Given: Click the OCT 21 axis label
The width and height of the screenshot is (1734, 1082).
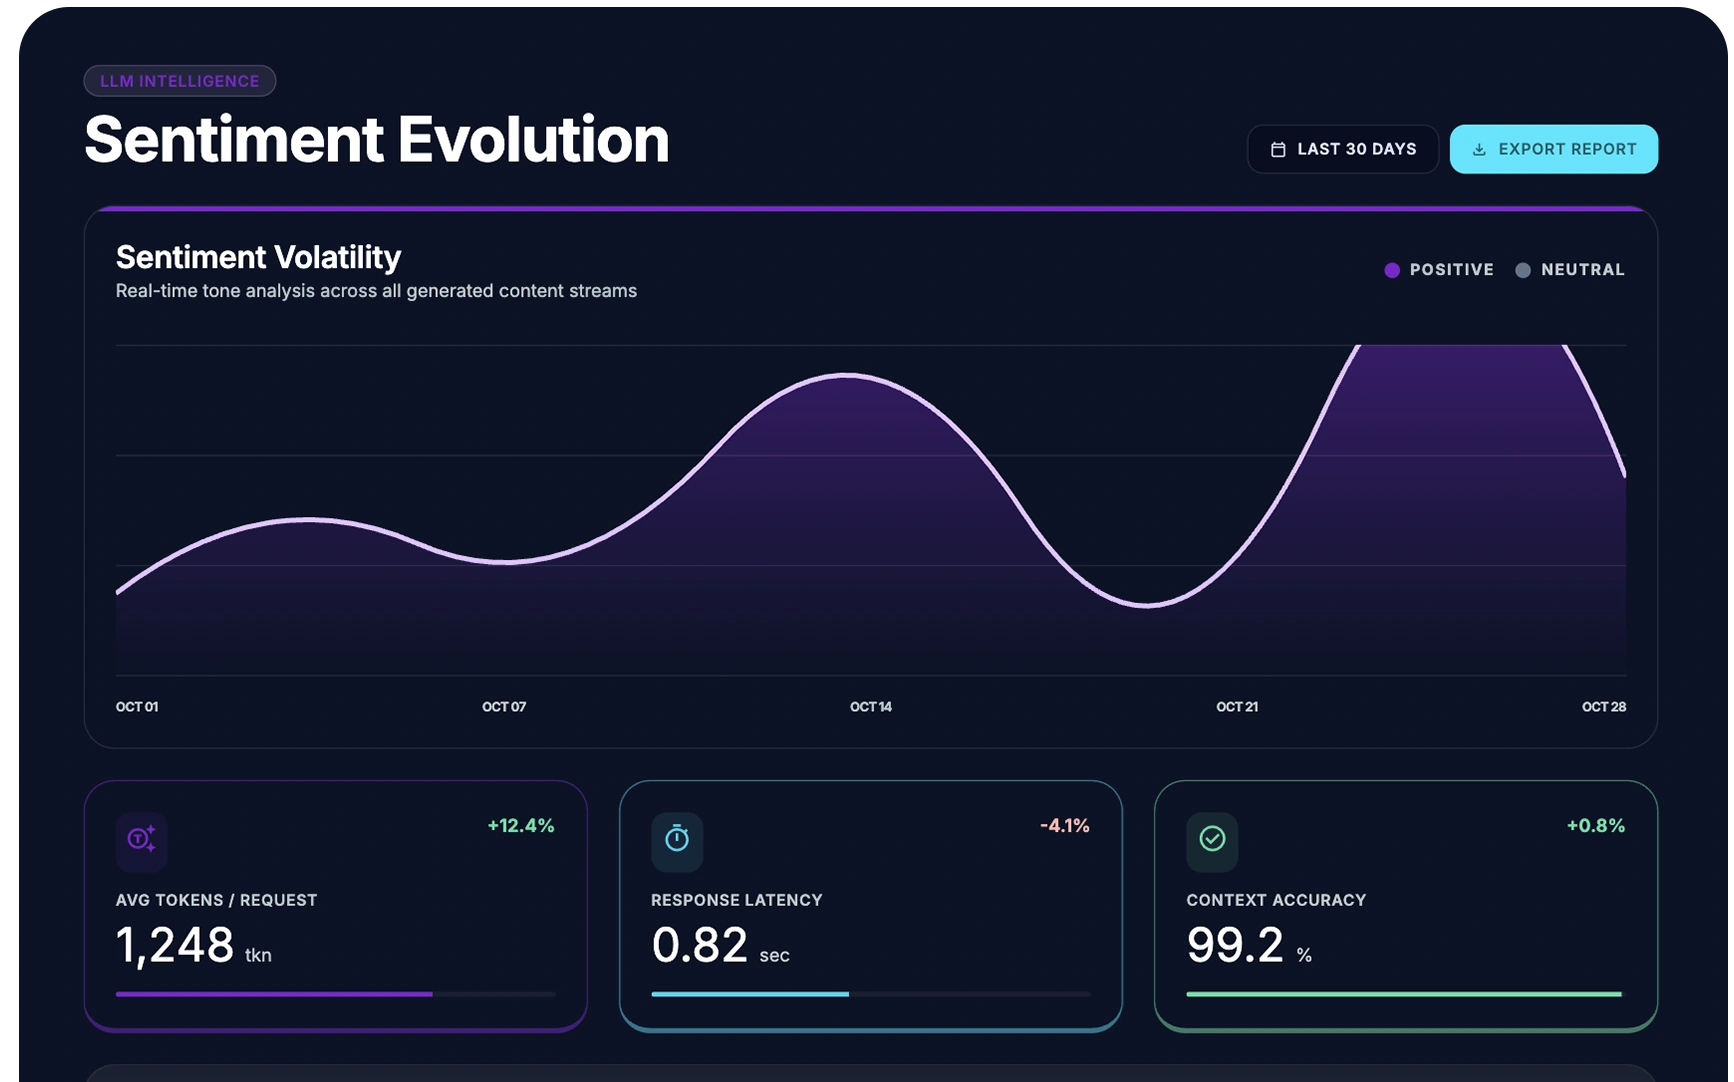Looking at the screenshot, I should click(x=1237, y=707).
